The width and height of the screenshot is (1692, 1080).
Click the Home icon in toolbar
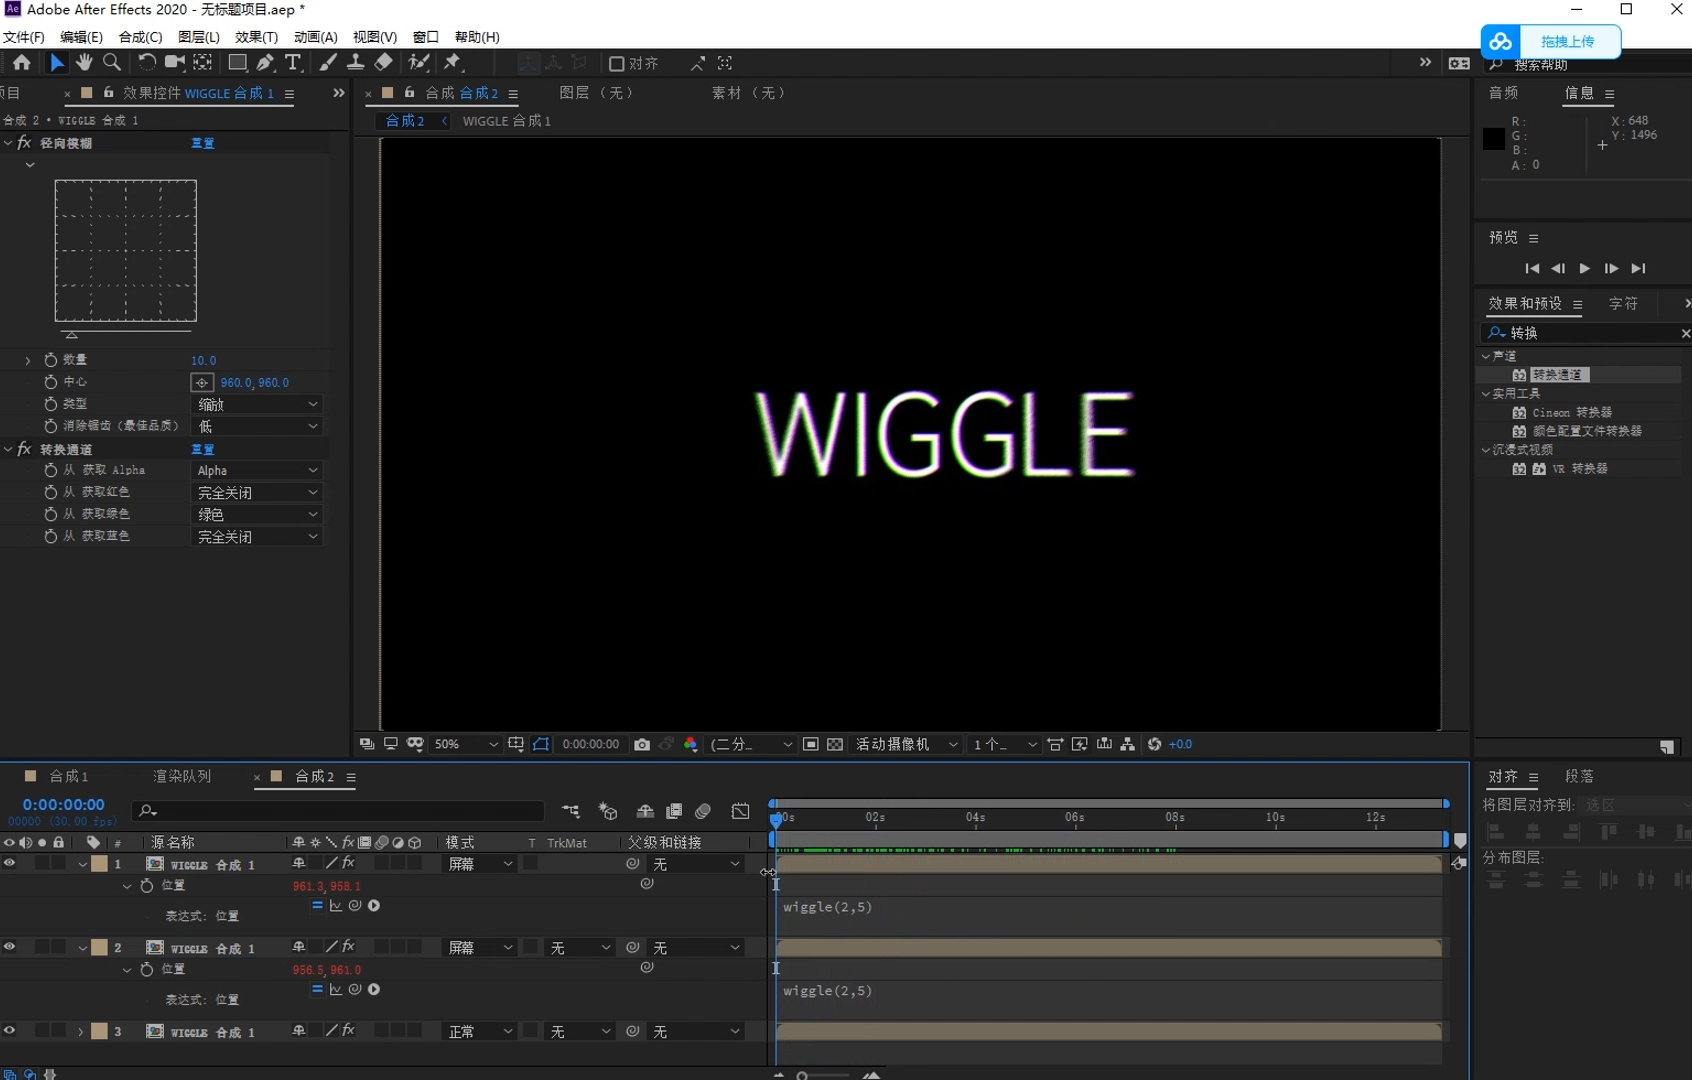point(21,63)
